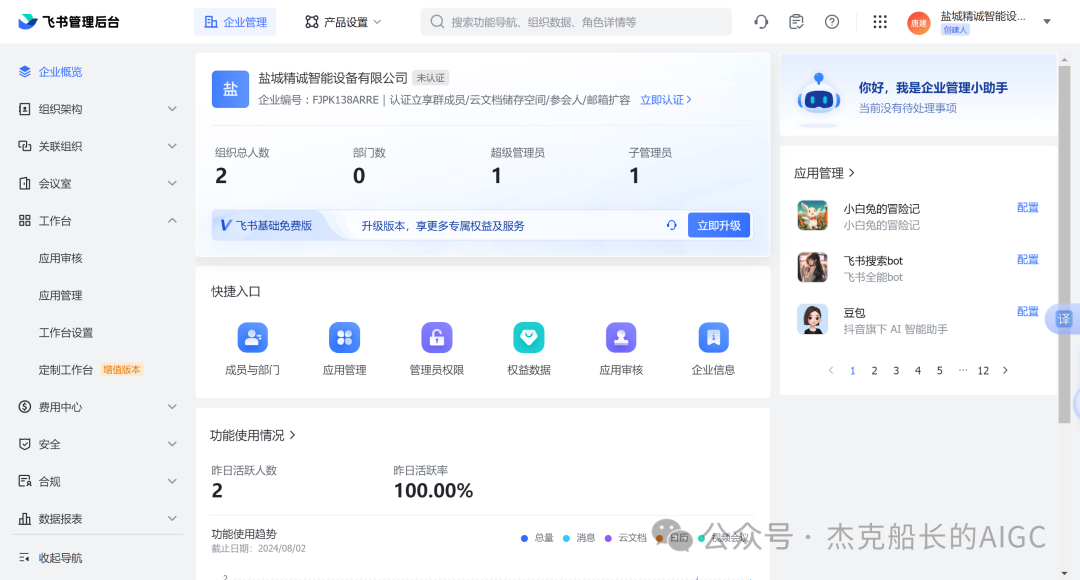Open the 企业管理 tab
The height and width of the screenshot is (580, 1080).
[x=236, y=22]
